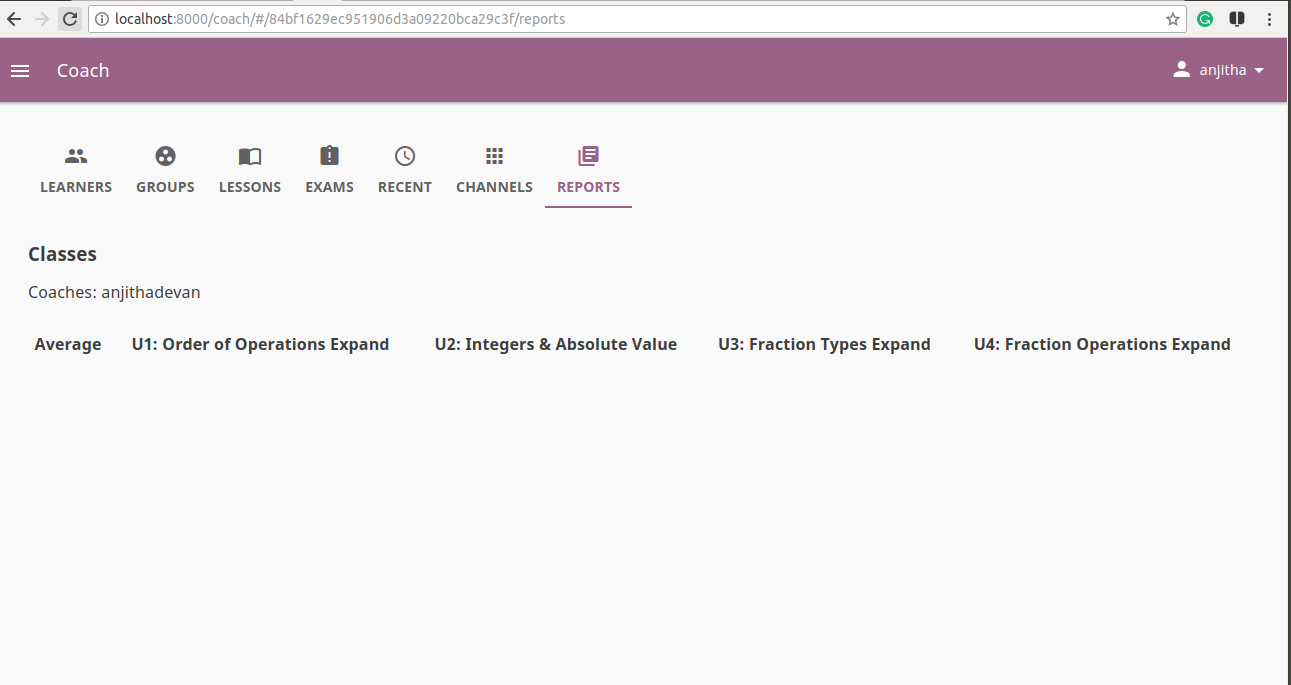The height and width of the screenshot is (685, 1291).
Task: Open the Grammarly extension icon
Action: [x=1205, y=19]
